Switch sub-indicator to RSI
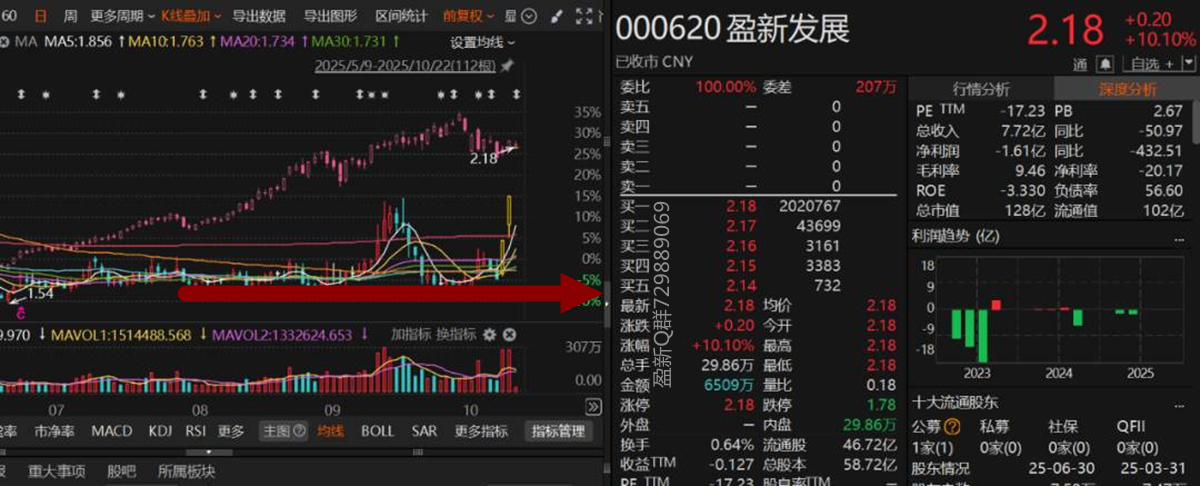This screenshot has width=1200, height=486. pos(196,431)
